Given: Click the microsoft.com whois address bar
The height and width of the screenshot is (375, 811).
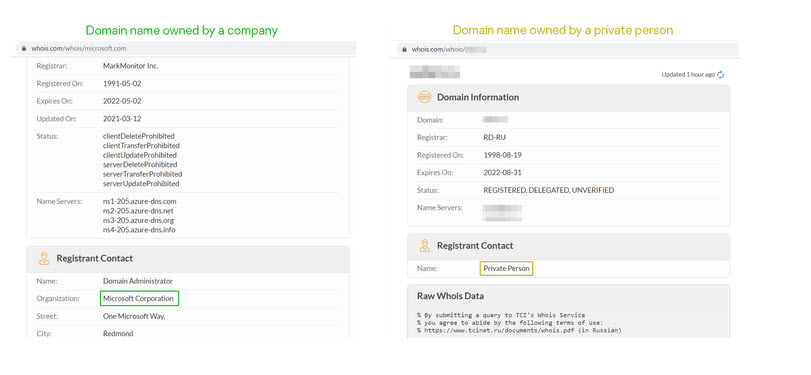Looking at the screenshot, I should (x=186, y=49).
